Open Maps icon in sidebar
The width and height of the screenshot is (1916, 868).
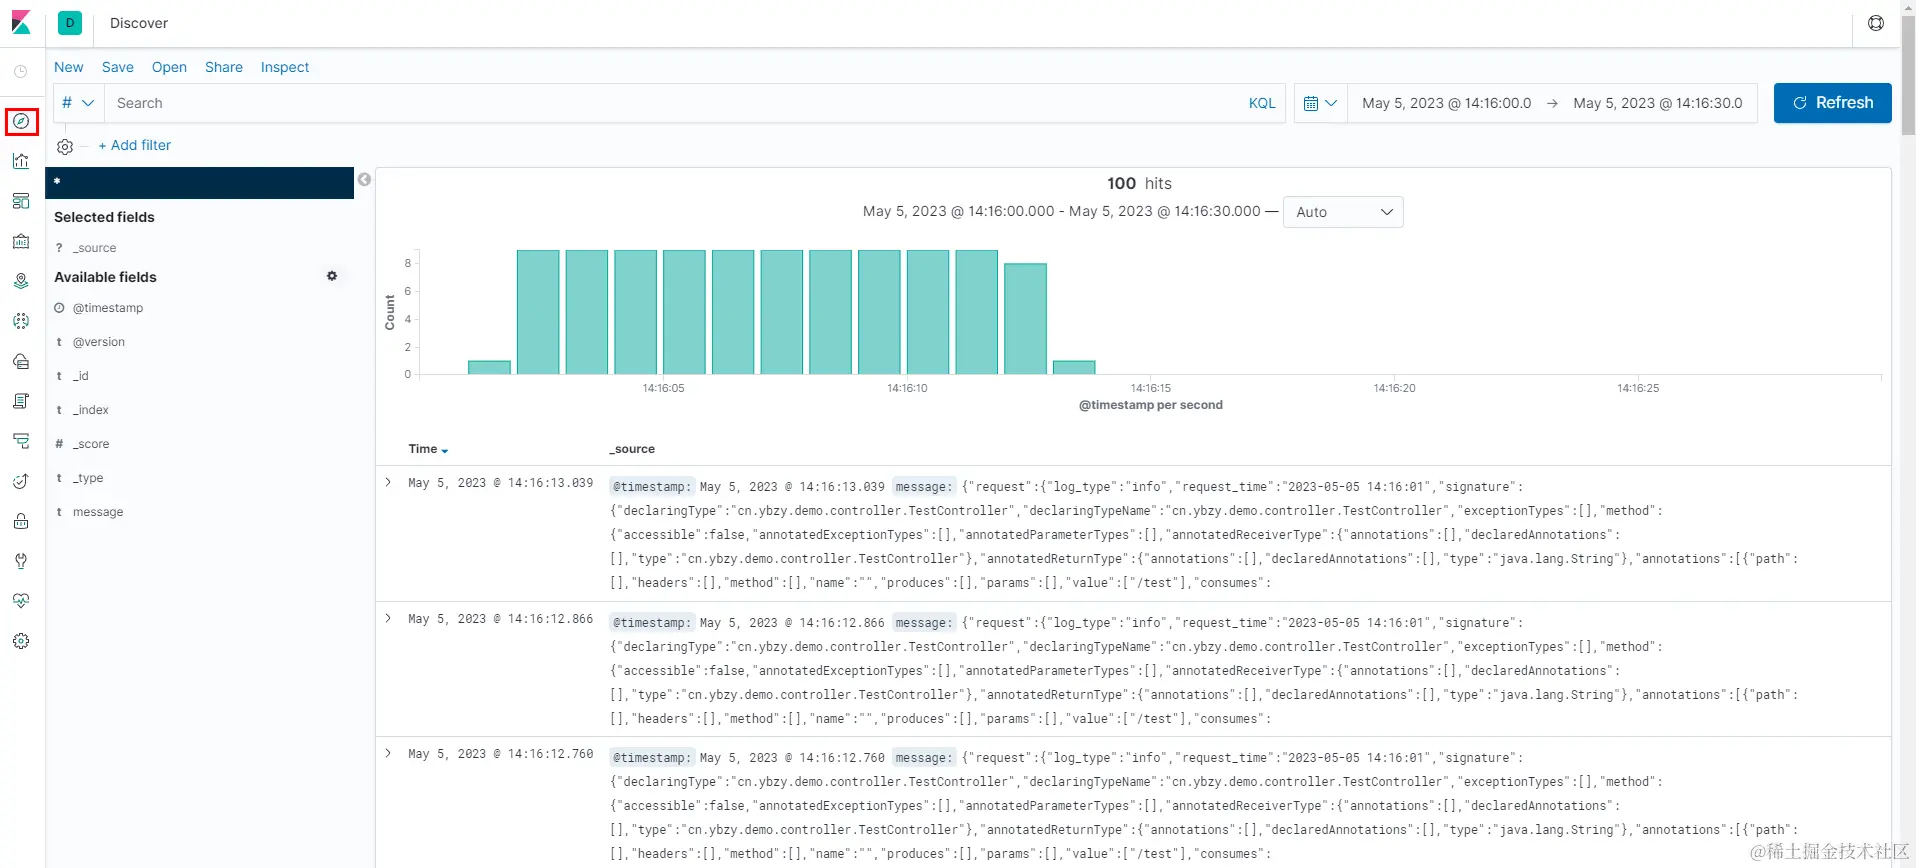coord(21,281)
